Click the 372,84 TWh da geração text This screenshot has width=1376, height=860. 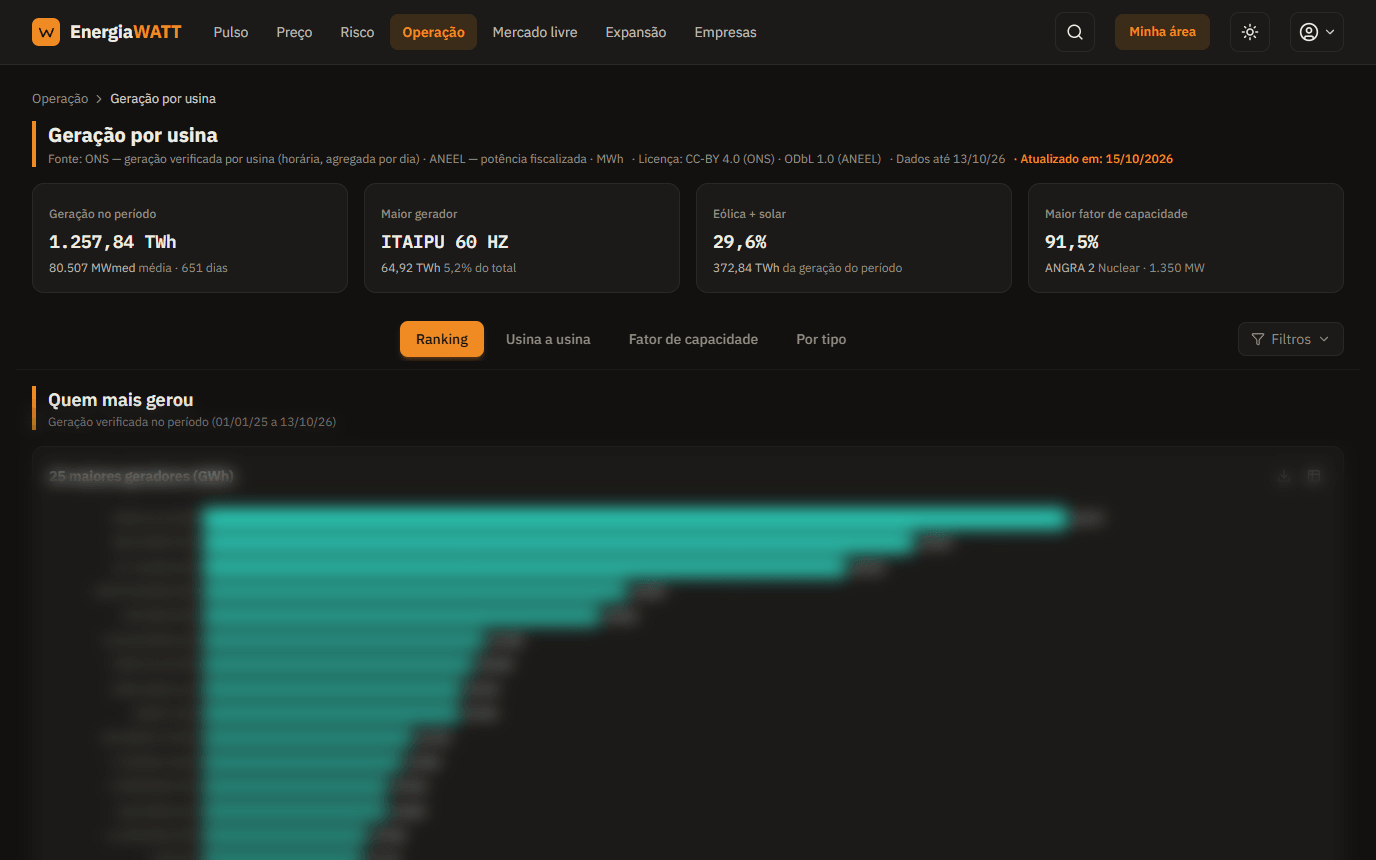tap(808, 268)
